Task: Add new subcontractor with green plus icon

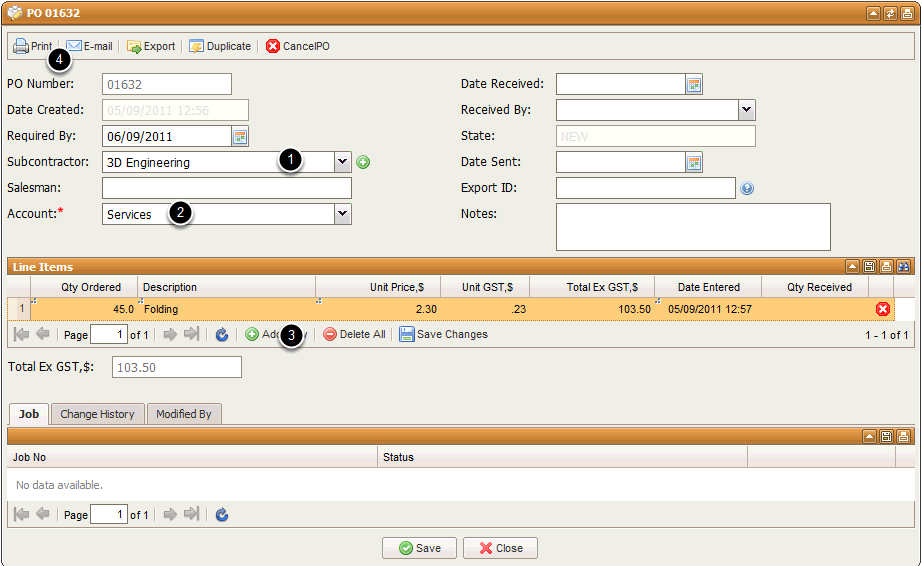Action: click(x=363, y=162)
